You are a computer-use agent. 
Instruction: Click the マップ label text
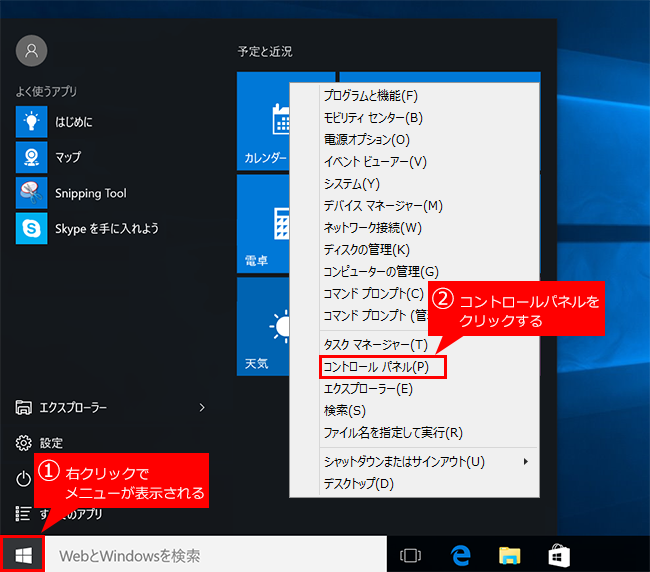[x=68, y=157]
